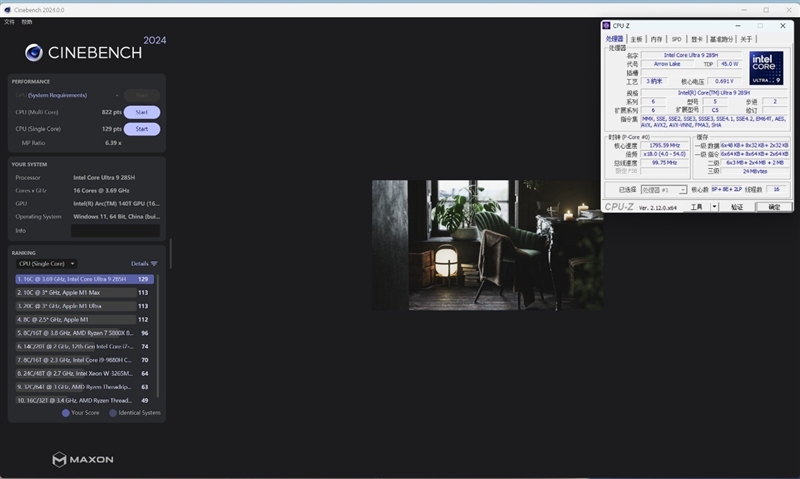The image size is (800, 479).
Task: Switch to the 内存 tab in CPU-Z
Action: 656,39
